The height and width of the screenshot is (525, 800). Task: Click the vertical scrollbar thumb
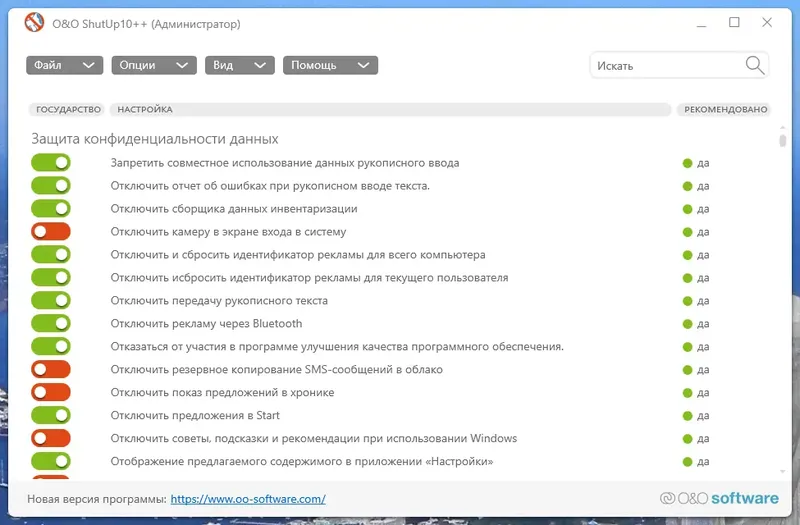pos(783,140)
